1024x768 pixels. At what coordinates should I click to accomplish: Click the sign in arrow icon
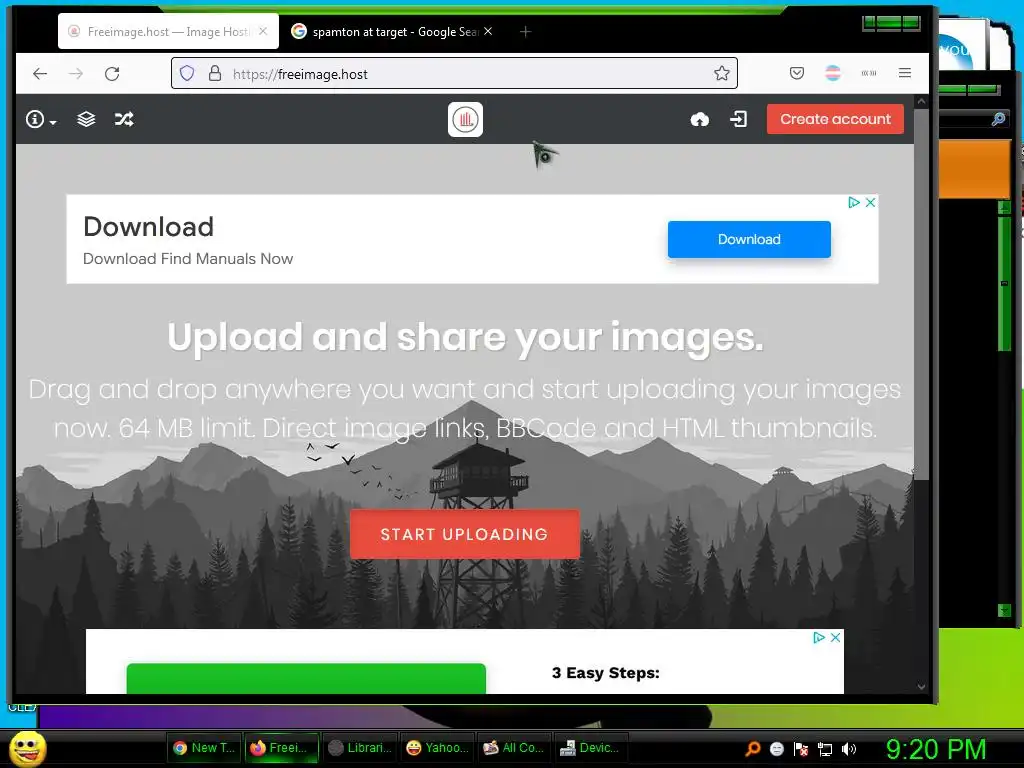pyautogui.click(x=739, y=119)
